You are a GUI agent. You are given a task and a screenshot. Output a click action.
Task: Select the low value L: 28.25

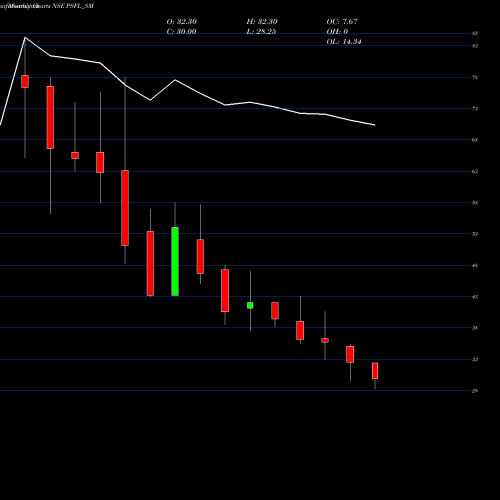pyautogui.click(x=261, y=32)
